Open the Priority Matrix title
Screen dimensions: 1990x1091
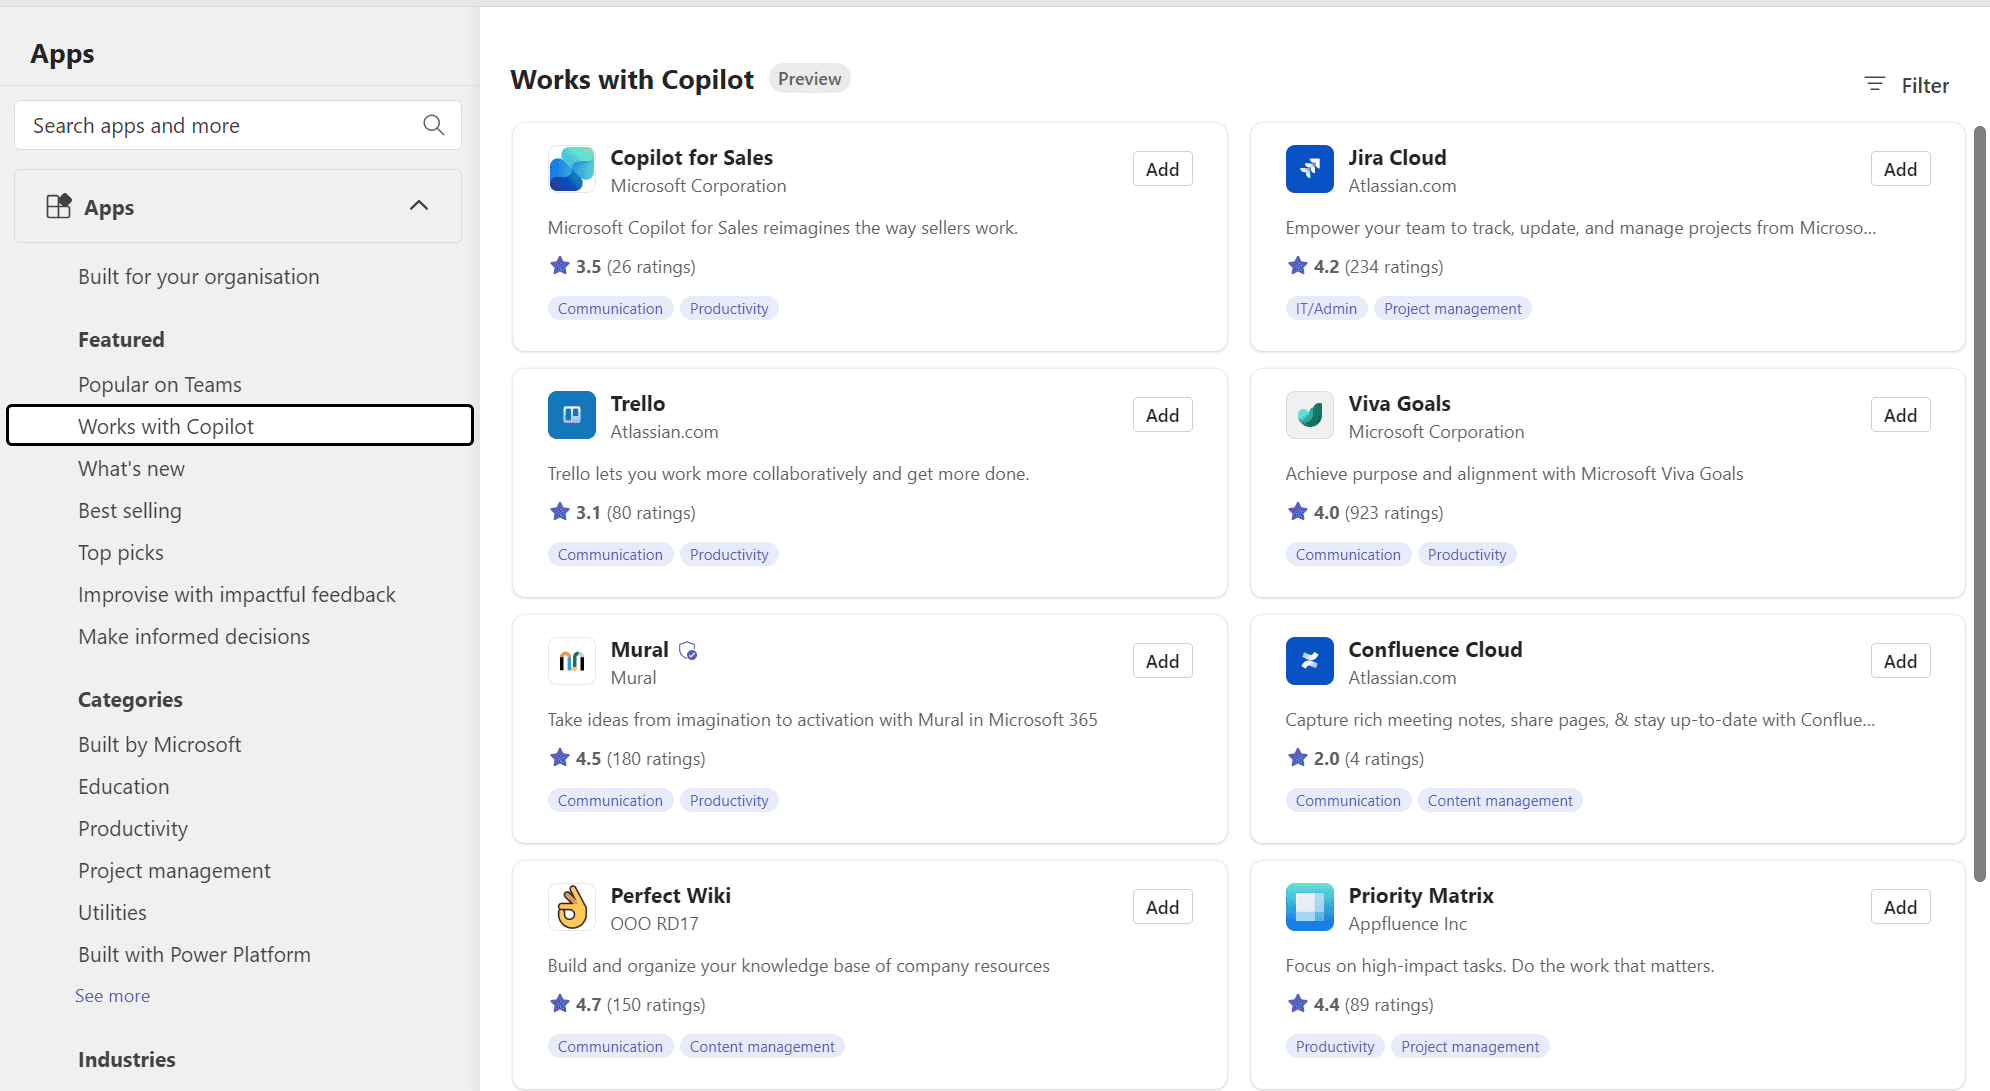[x=1421, y=896]
